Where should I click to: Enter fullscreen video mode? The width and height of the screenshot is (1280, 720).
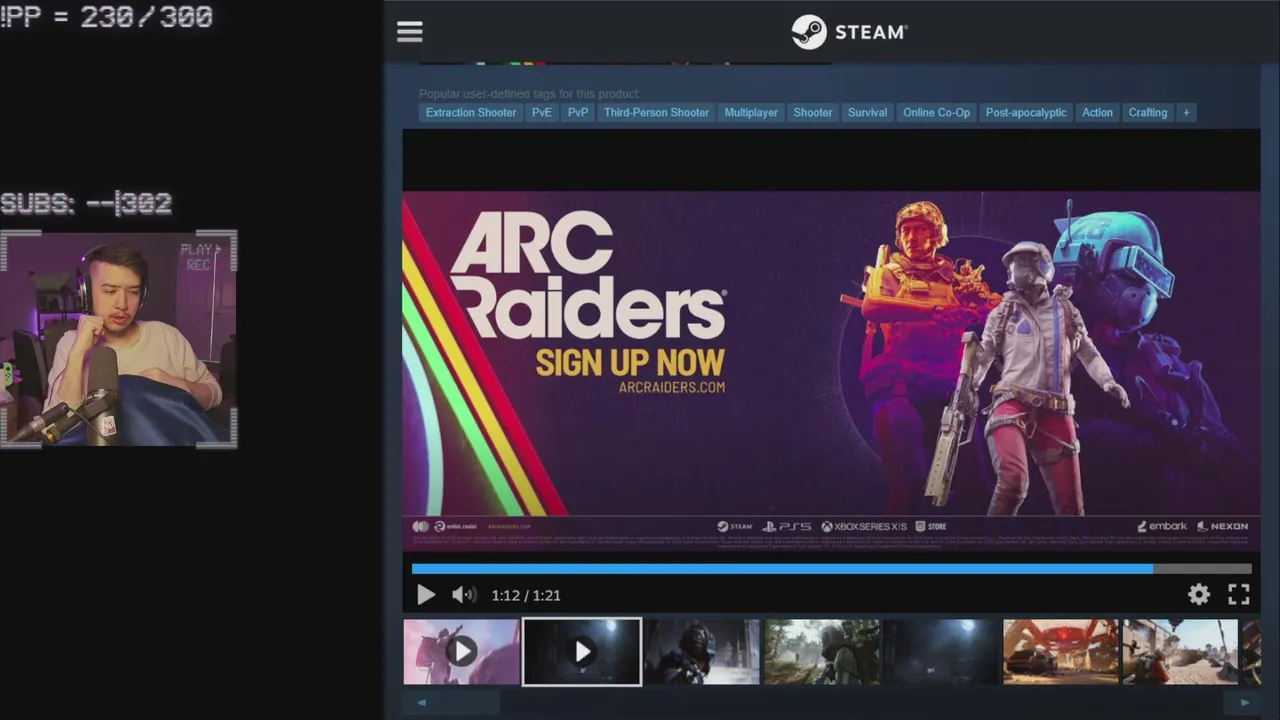pos(1239,595)
